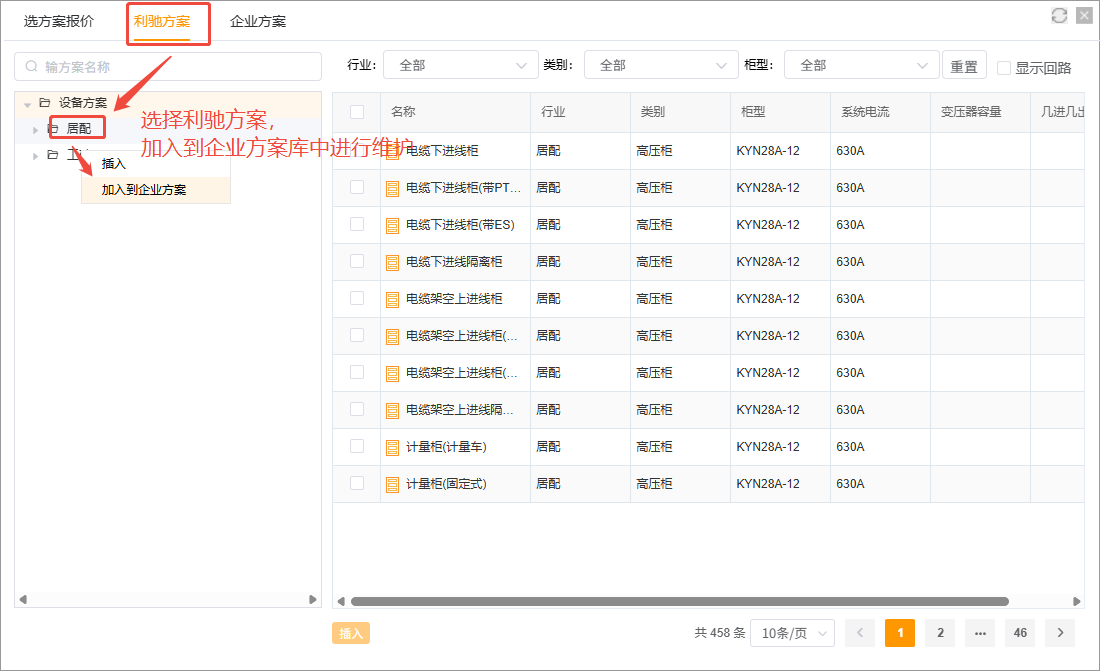Click the current page 1 button
The width and height of the screenshot is (1100, 671).
900,633
